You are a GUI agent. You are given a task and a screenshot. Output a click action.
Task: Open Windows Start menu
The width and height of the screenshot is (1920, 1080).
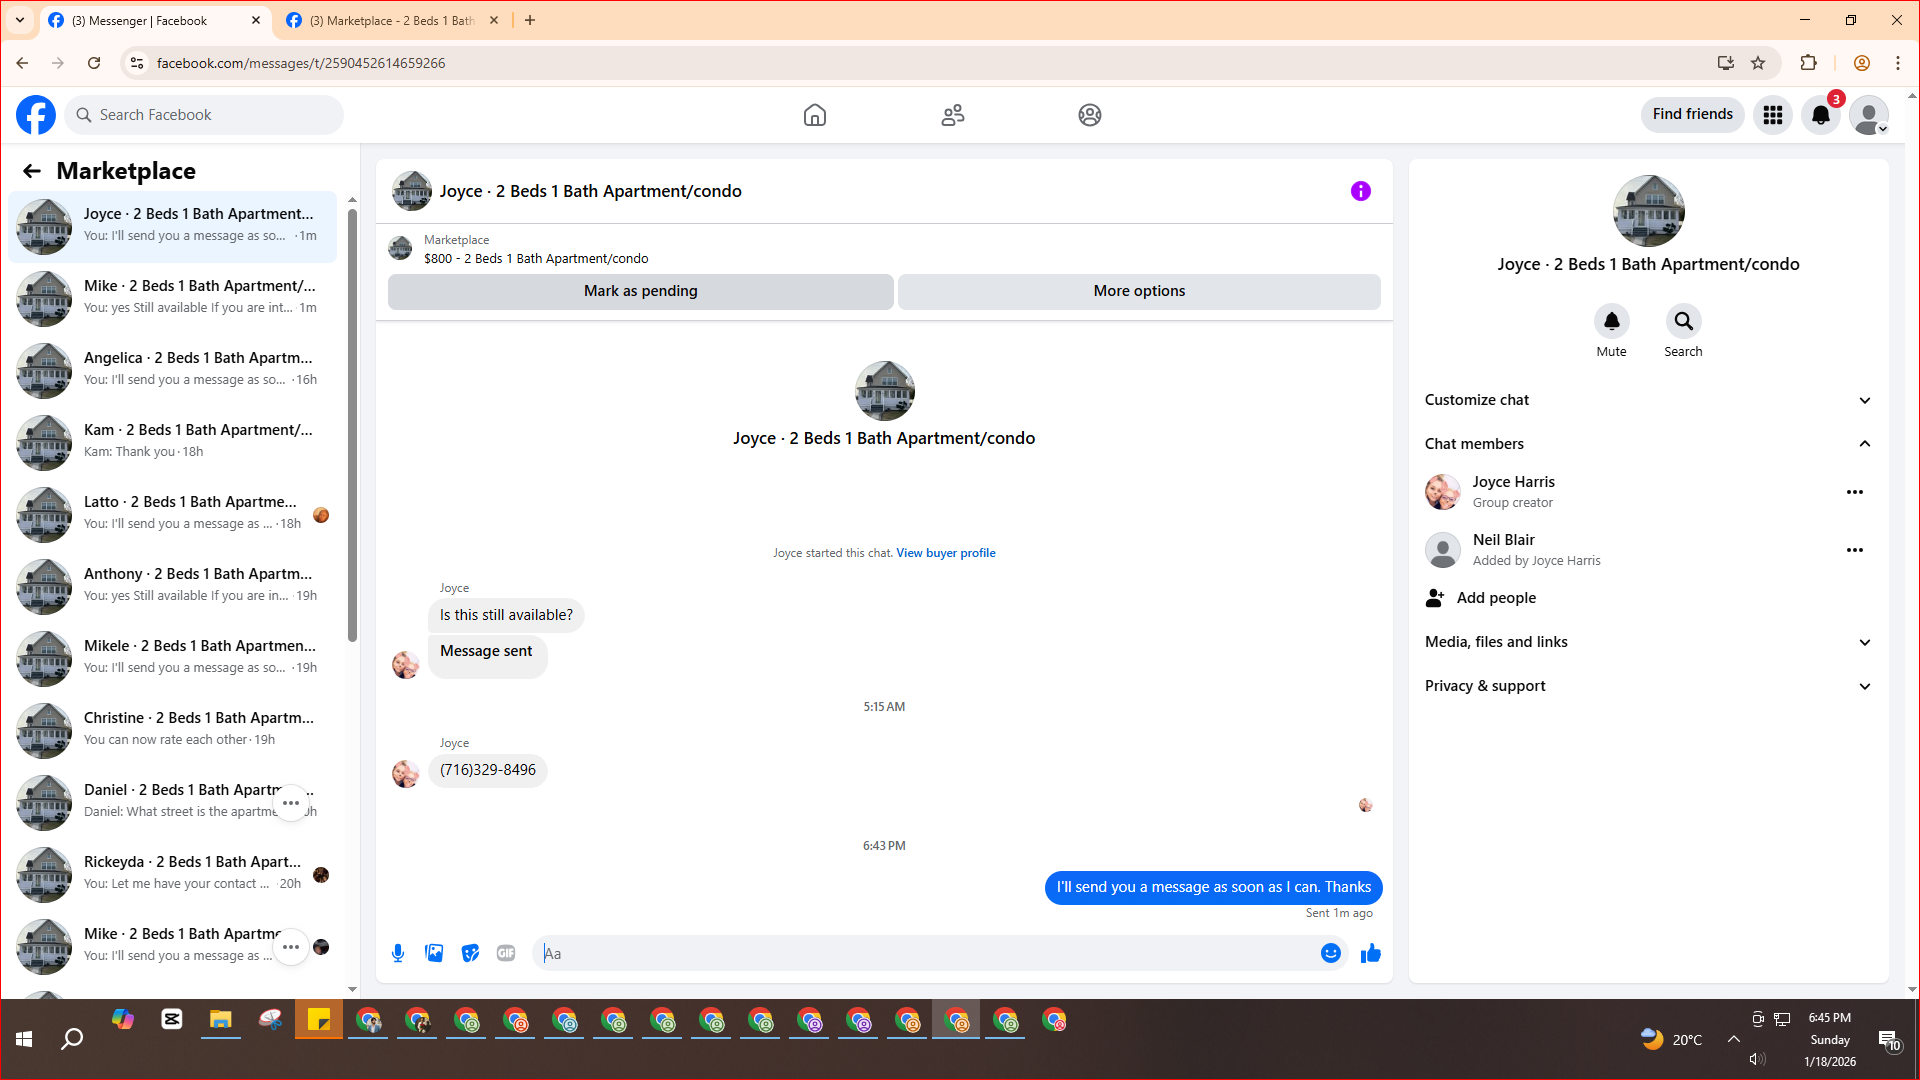[x=24, y=1039]
